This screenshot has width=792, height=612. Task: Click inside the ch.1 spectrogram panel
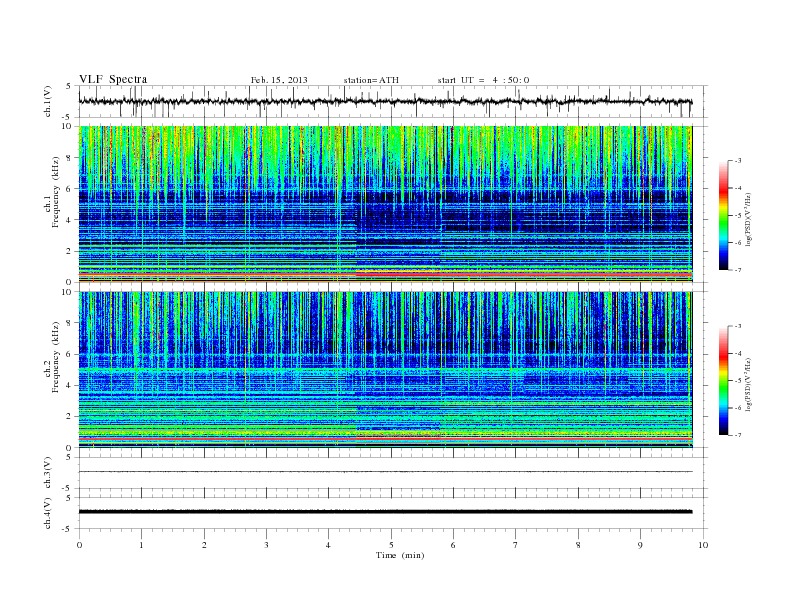[x=385, y=204]
